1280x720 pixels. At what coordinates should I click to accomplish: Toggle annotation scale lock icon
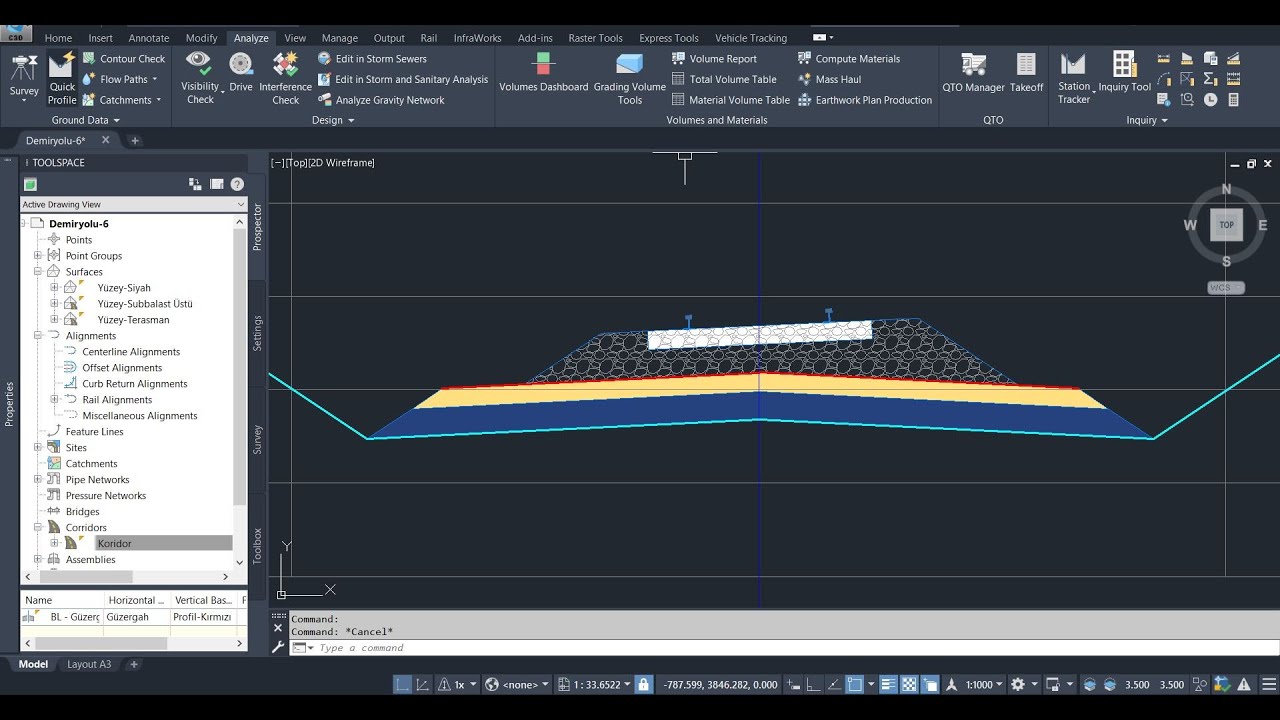tap(643, 685)
